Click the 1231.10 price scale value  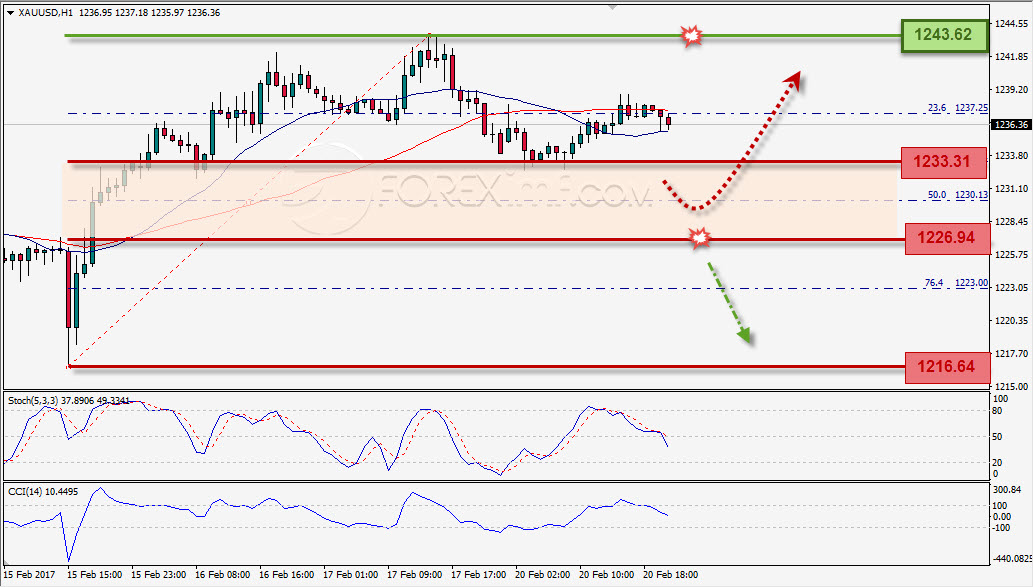point(1012,189)
